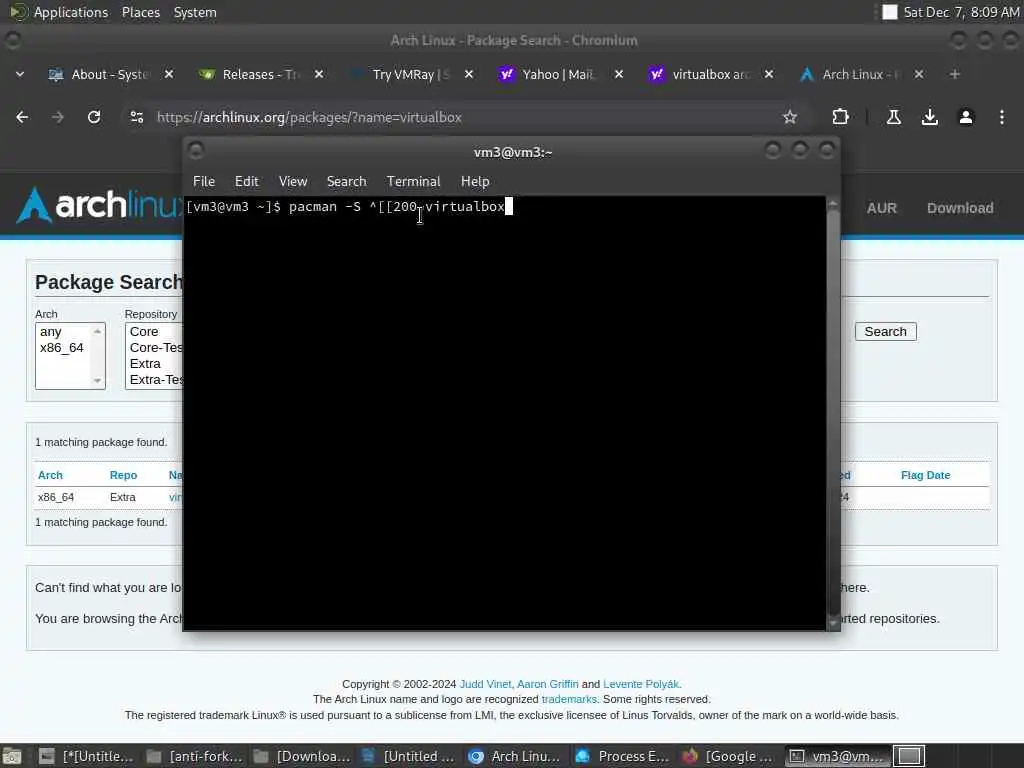Switch to Google Firefox taskbar item

pos(728,756)
